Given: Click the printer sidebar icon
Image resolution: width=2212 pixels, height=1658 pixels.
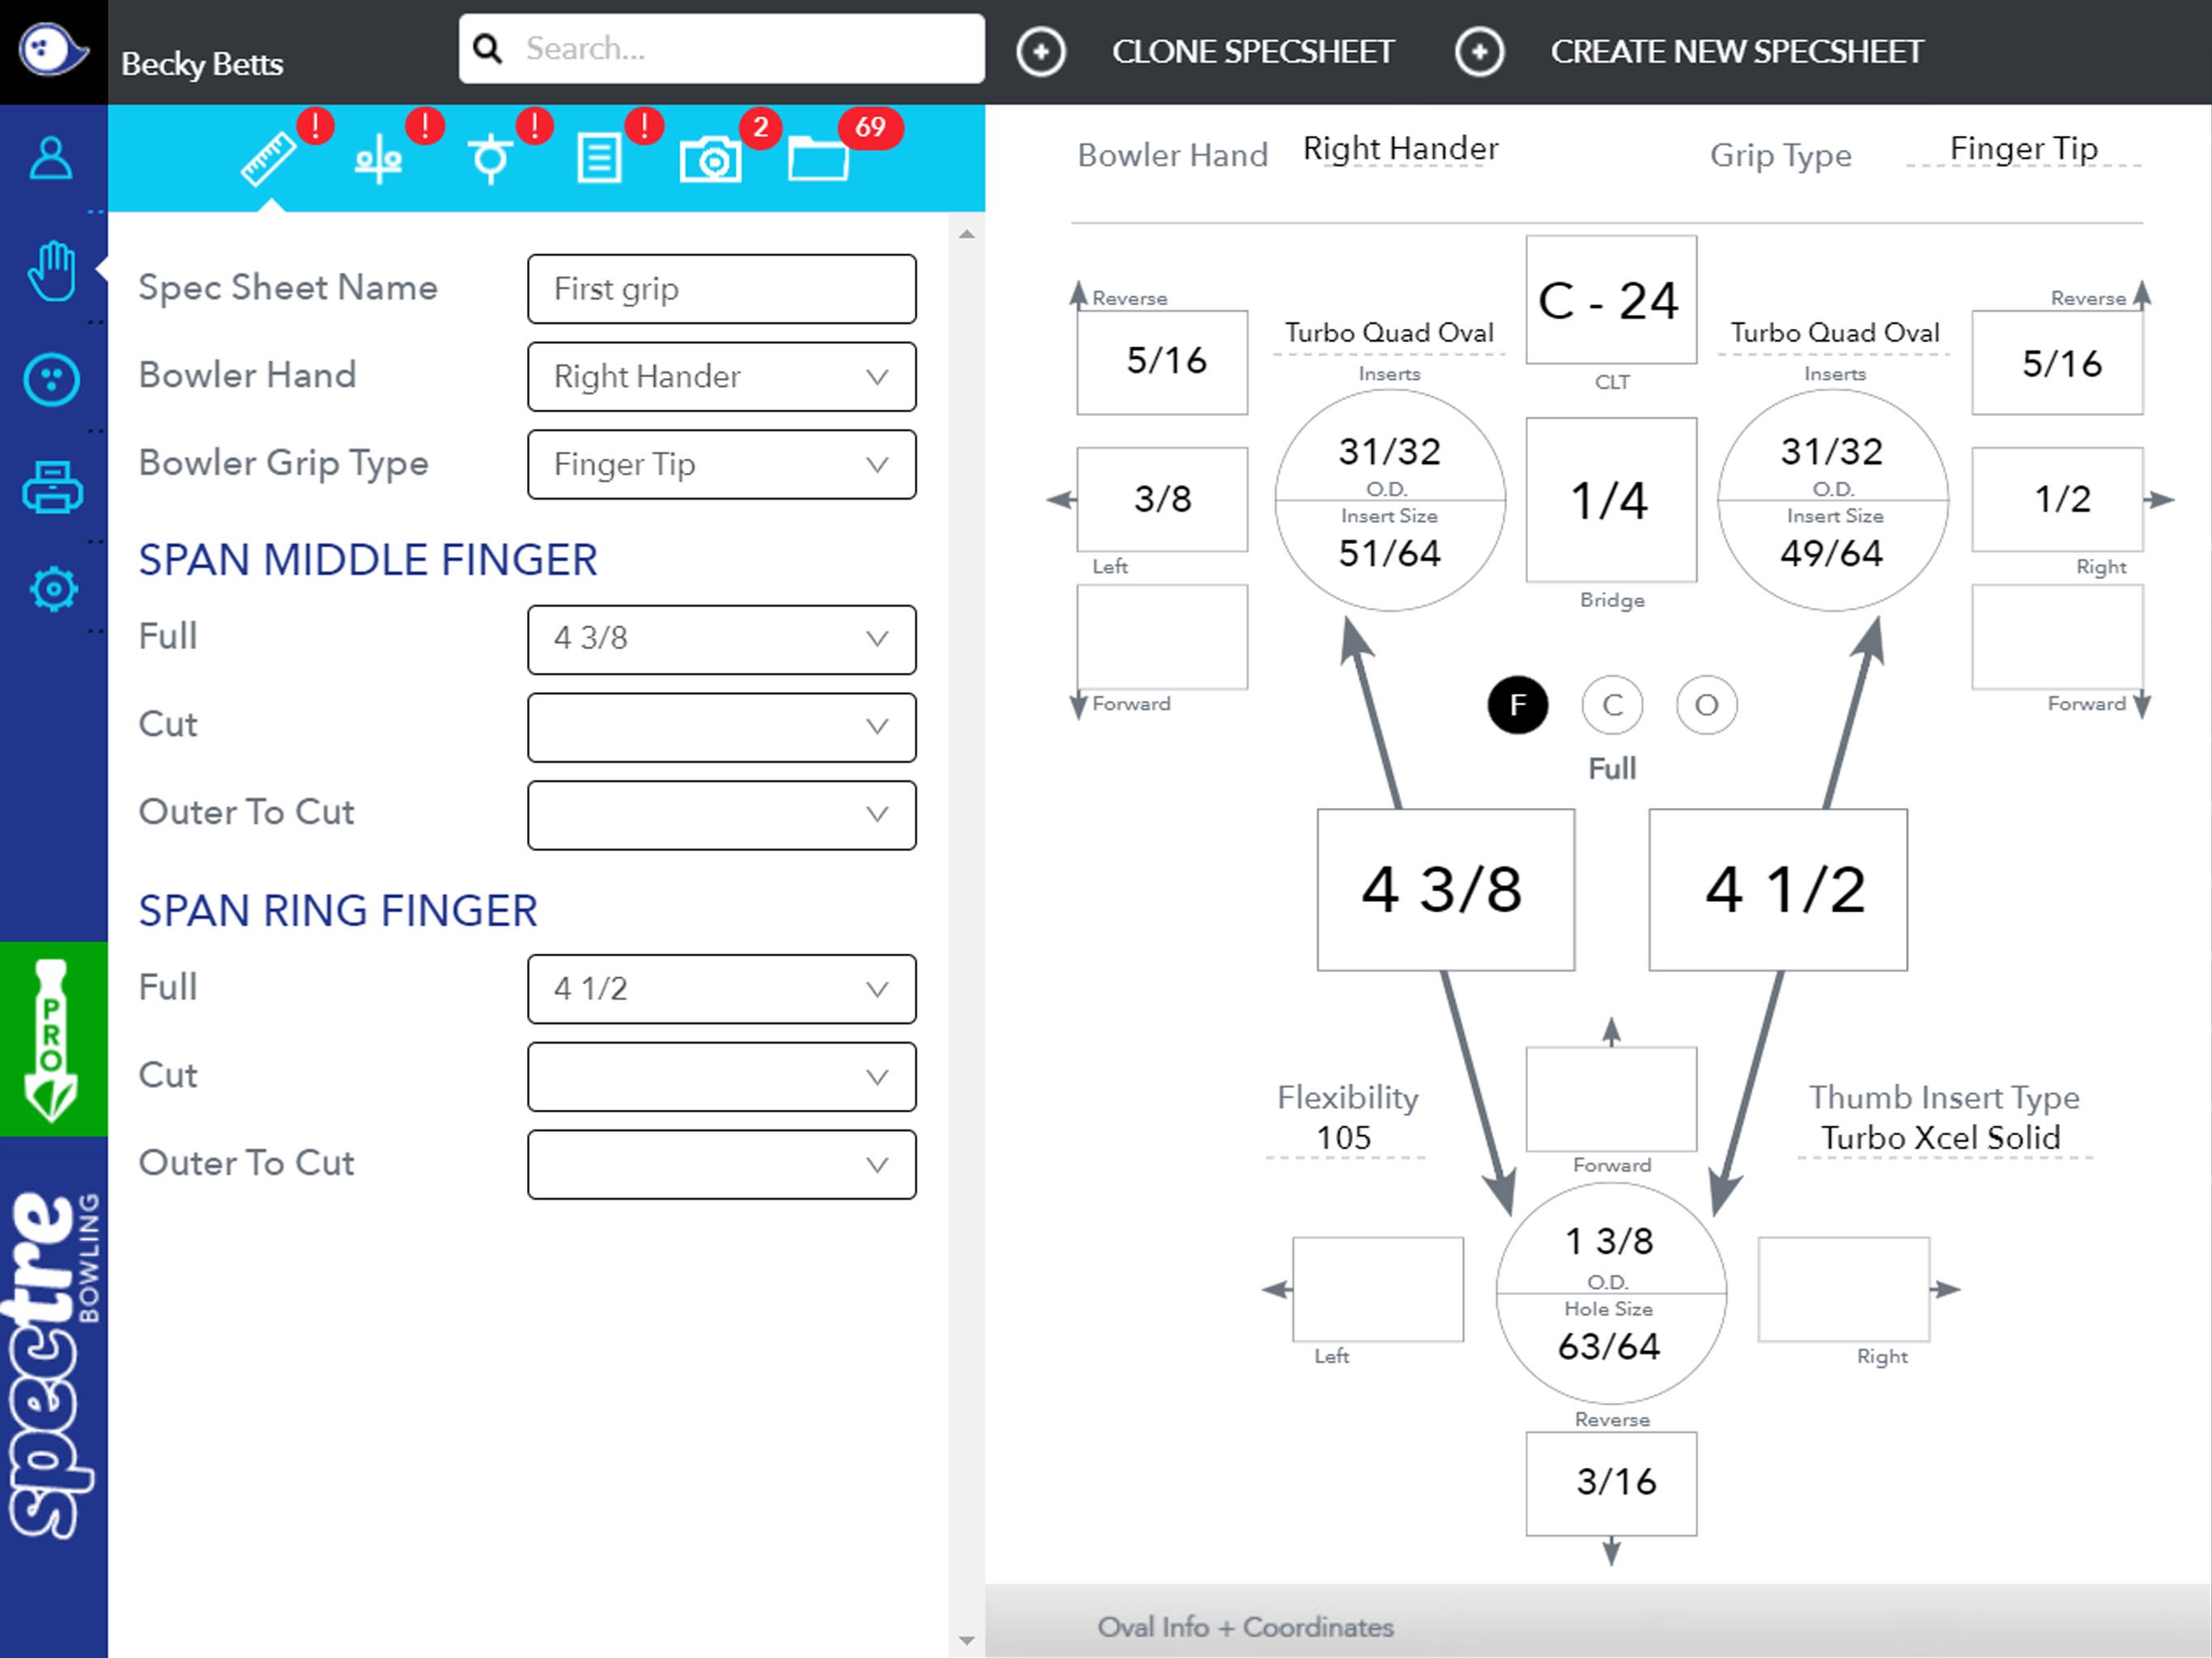Looking at the screenshot, I should (x=51, y=487).
